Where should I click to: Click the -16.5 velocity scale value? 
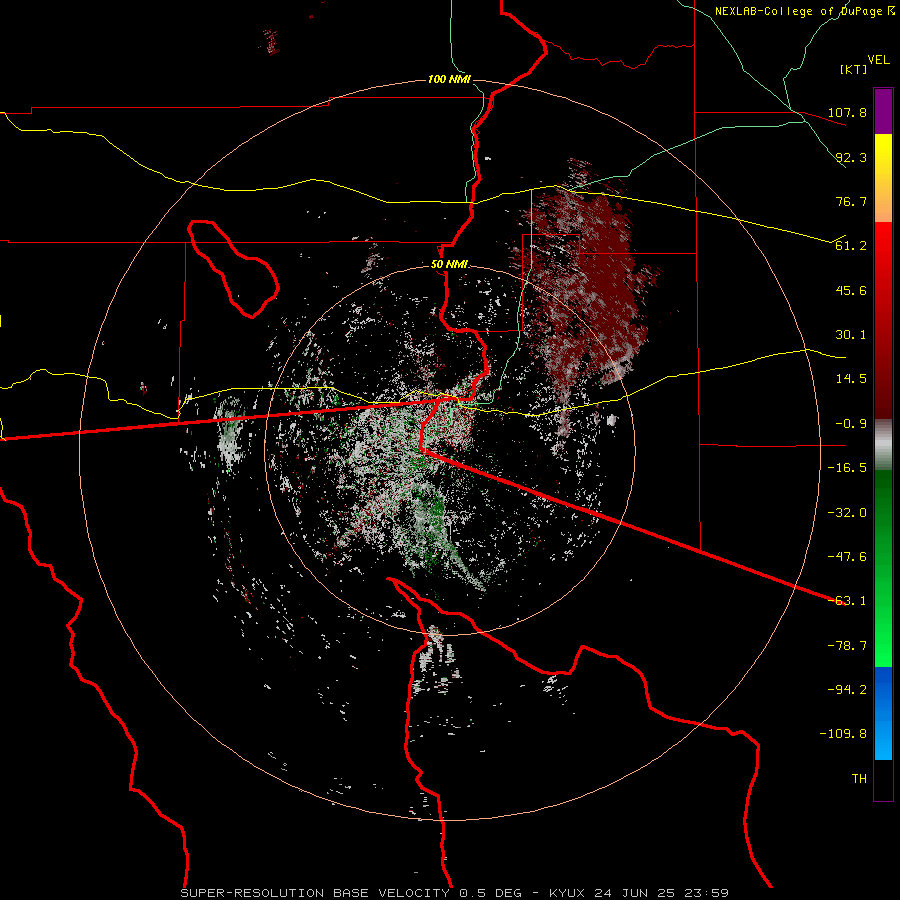(847, 468)
